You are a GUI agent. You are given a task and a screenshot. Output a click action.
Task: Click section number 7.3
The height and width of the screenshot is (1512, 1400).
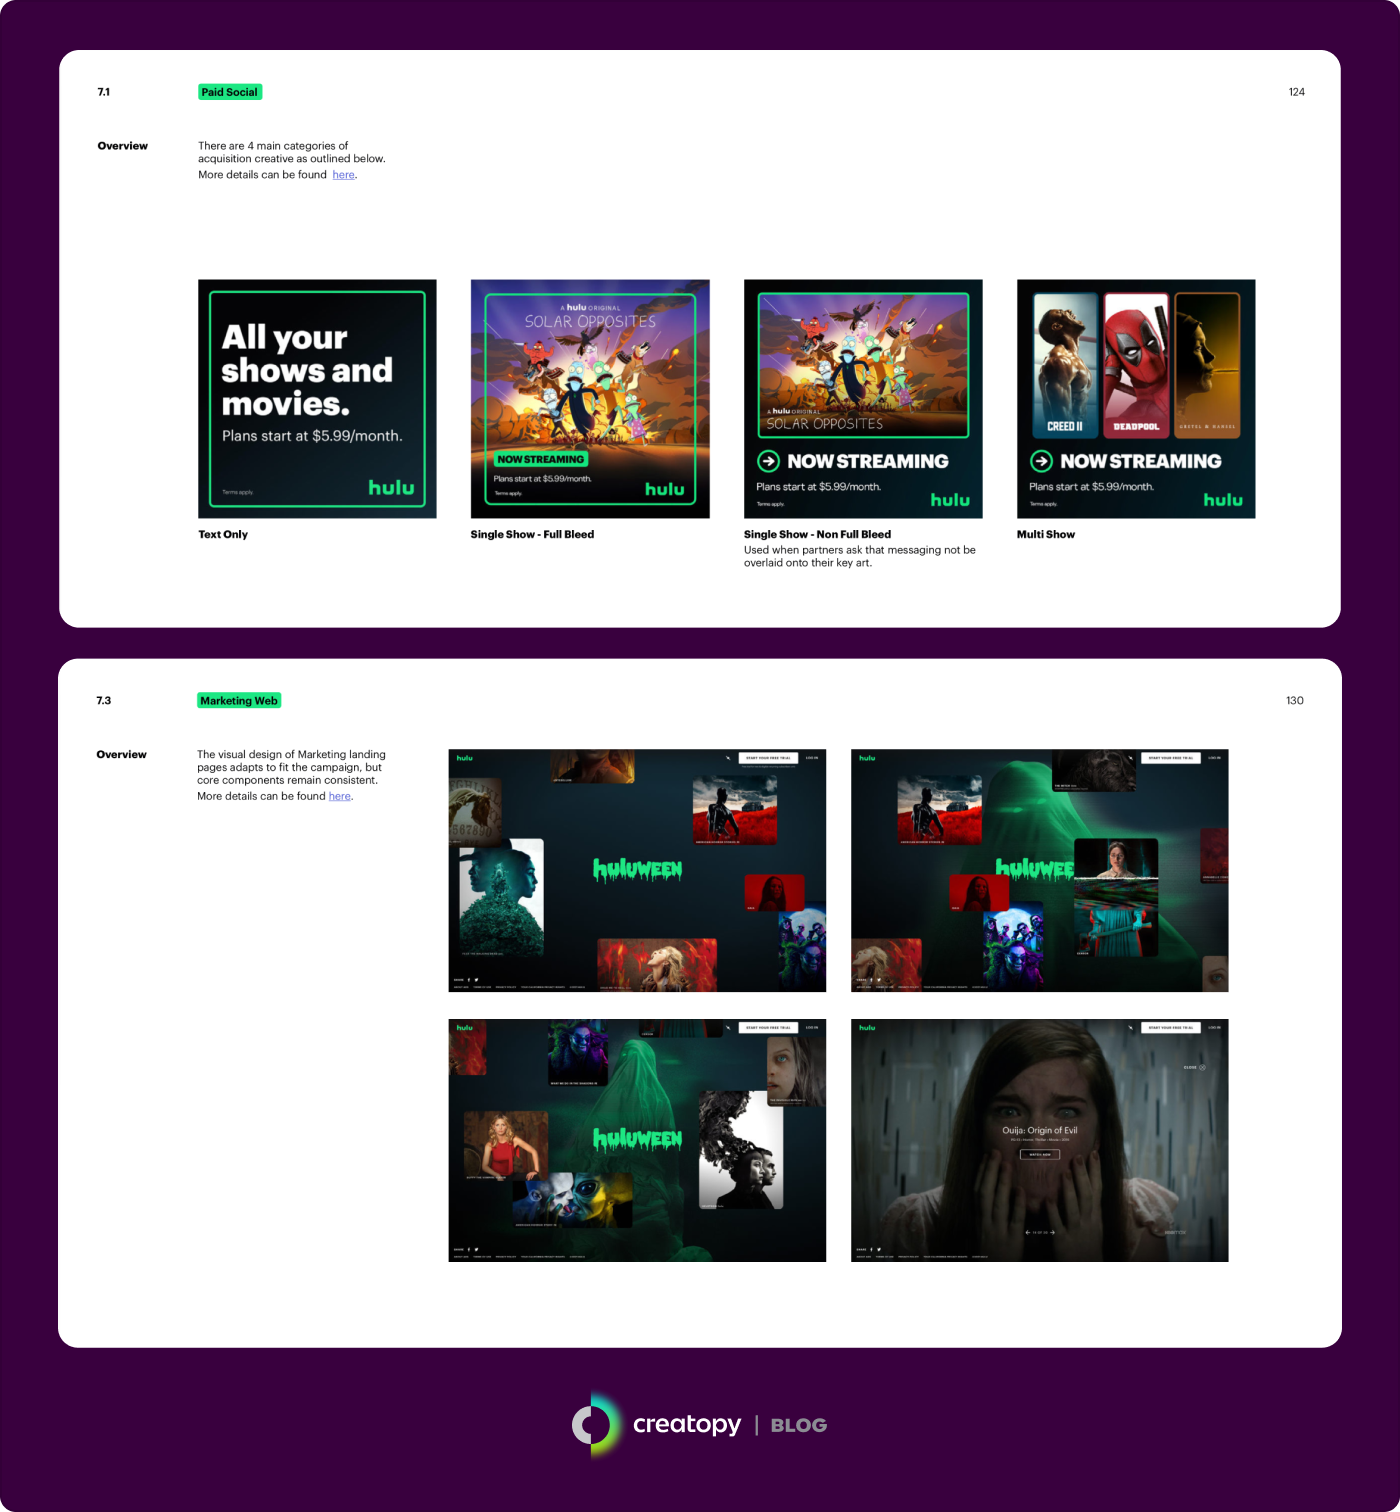(104, 701)
